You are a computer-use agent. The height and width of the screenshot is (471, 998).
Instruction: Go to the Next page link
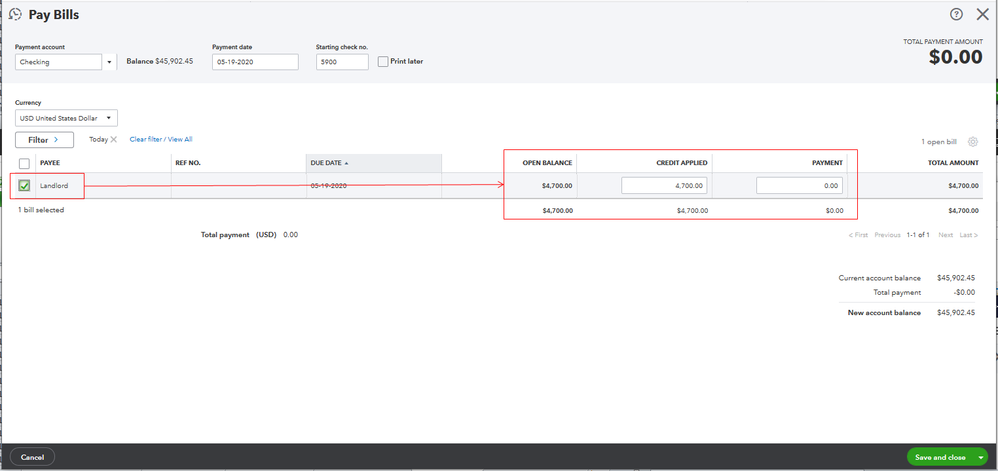tap(946, 235)
